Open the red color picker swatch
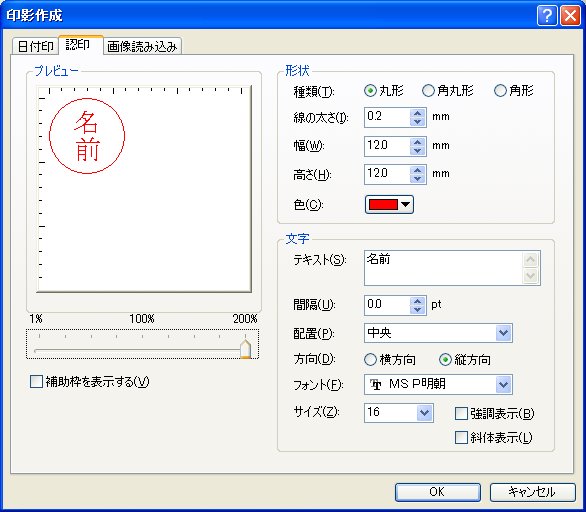This screenshot has height=512, width=586. coord(389,204)
